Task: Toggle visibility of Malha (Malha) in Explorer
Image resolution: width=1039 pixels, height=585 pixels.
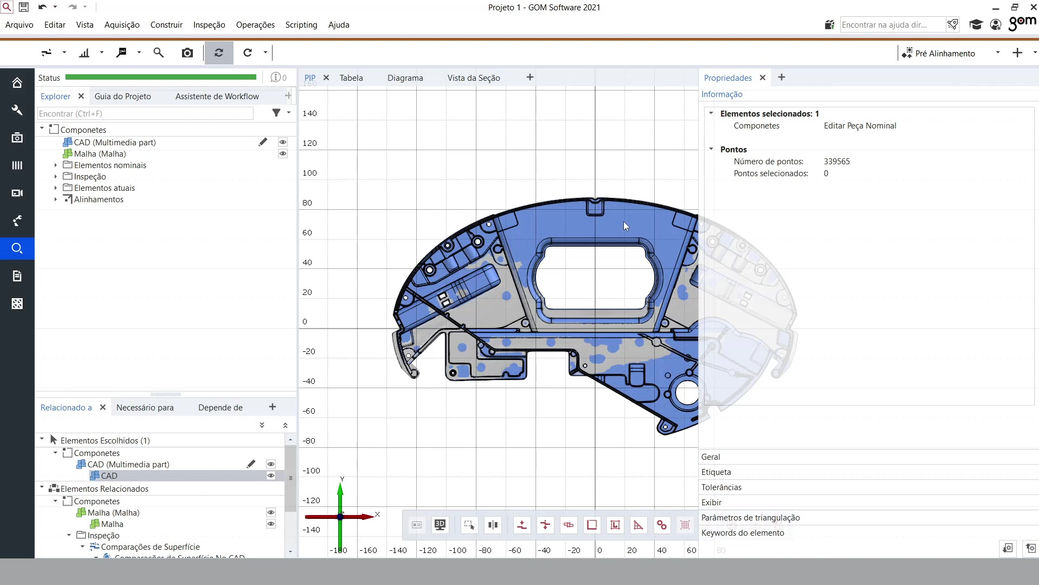Action: click(283, 154)
